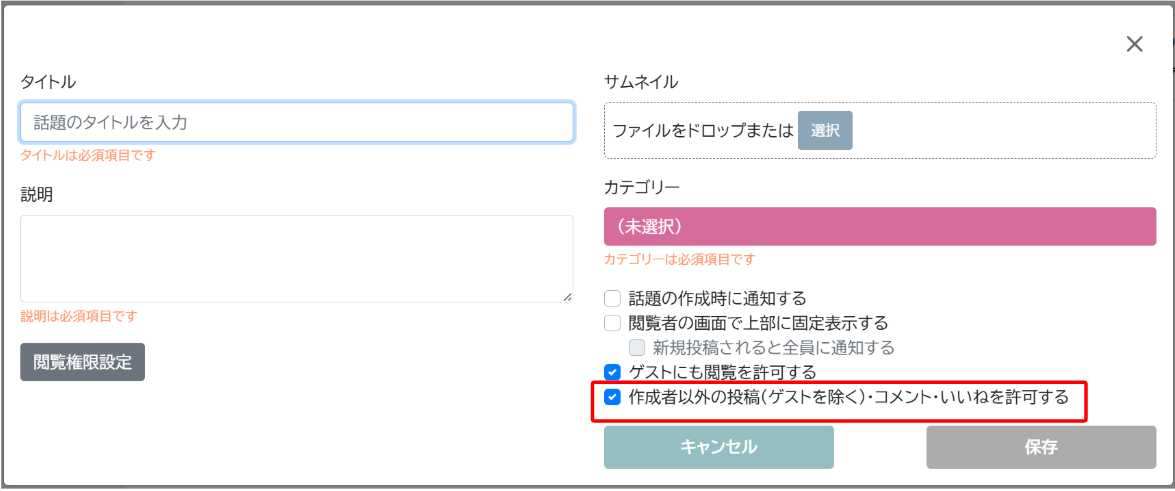
Task: Uncheck 作成者以外の投稿・コメント・いいねを許可する checkbox
Action: coord(613,397)
